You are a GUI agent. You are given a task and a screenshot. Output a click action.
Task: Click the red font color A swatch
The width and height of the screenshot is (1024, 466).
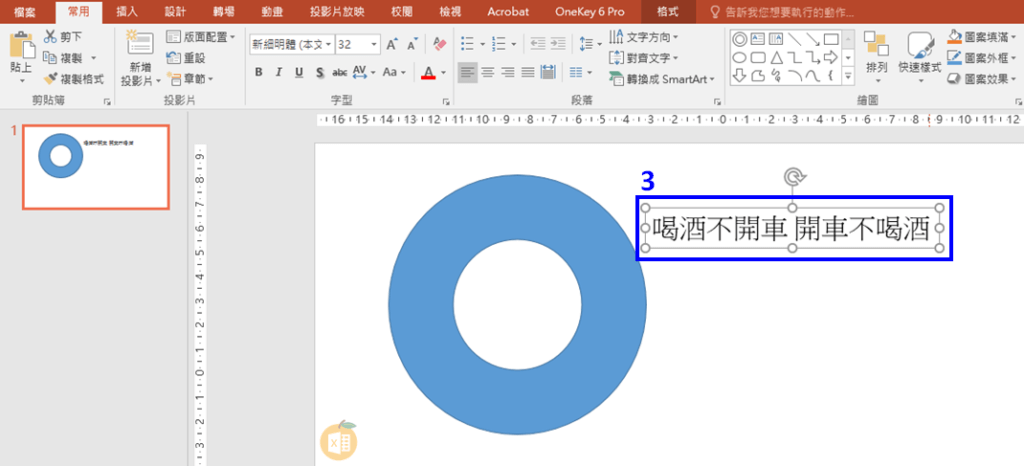click(x=428, y=72)
